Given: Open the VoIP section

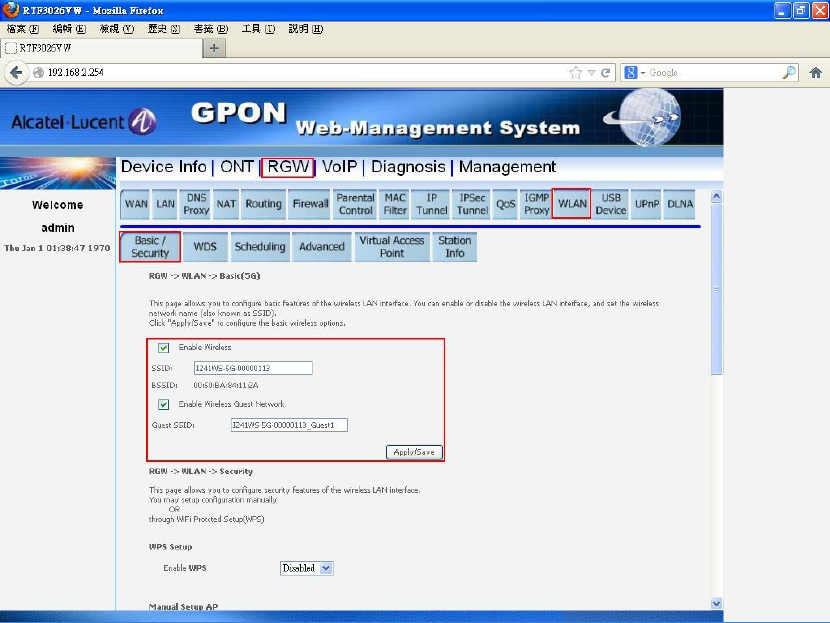Looking at the screenshot, I should click(x=339, y=167).
